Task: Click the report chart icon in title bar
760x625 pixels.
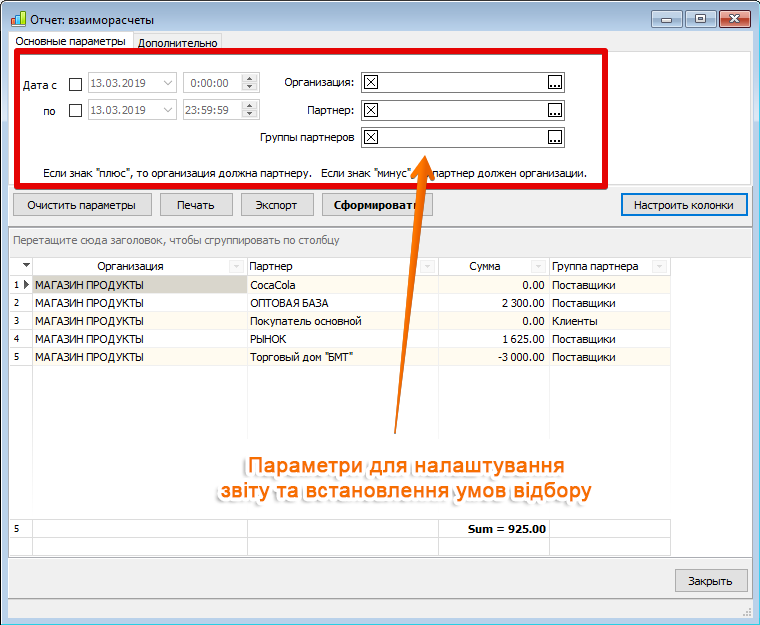Action: [18, 19]
